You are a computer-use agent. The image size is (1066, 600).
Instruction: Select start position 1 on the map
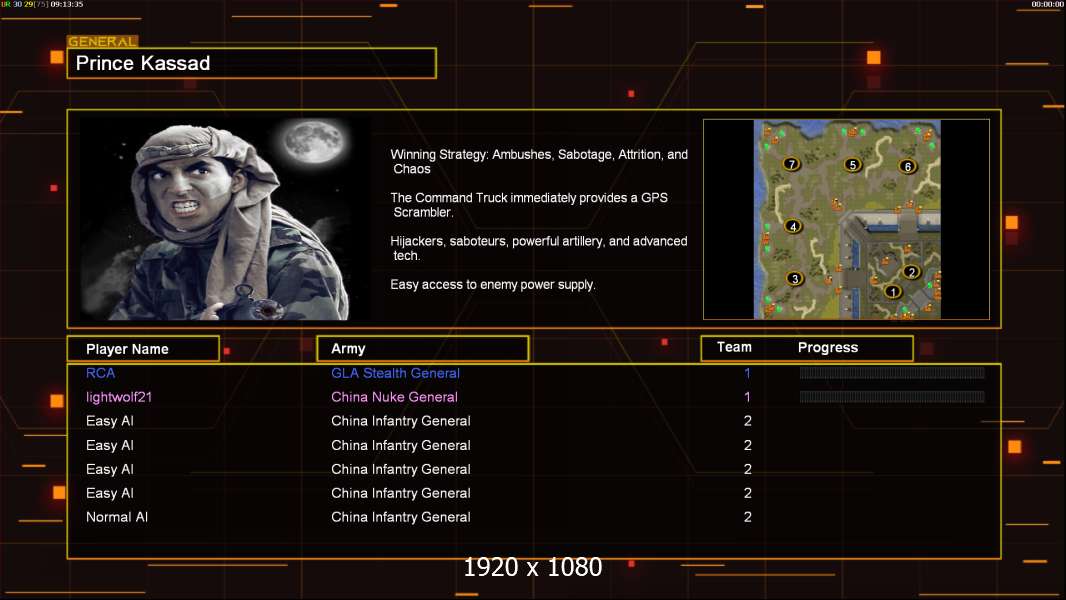point(893,292)
